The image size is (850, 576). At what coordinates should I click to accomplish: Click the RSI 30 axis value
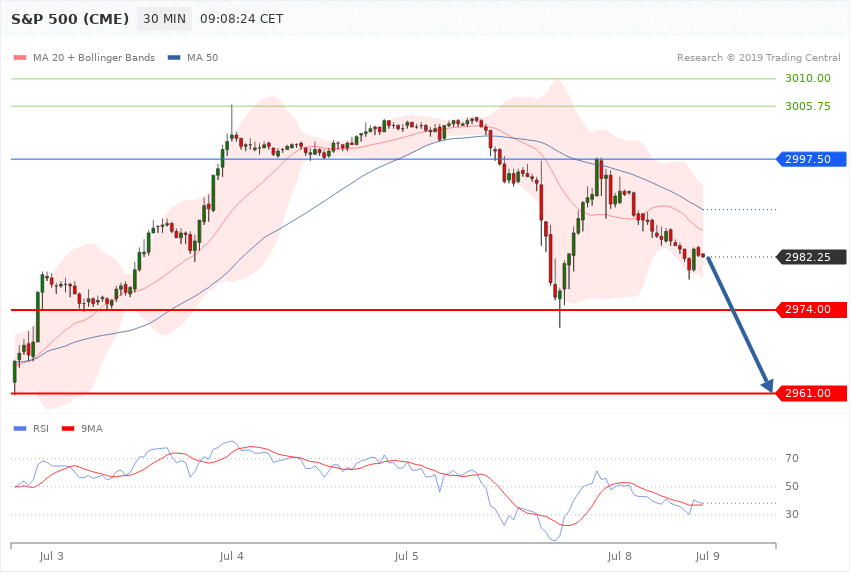(791, 514)
